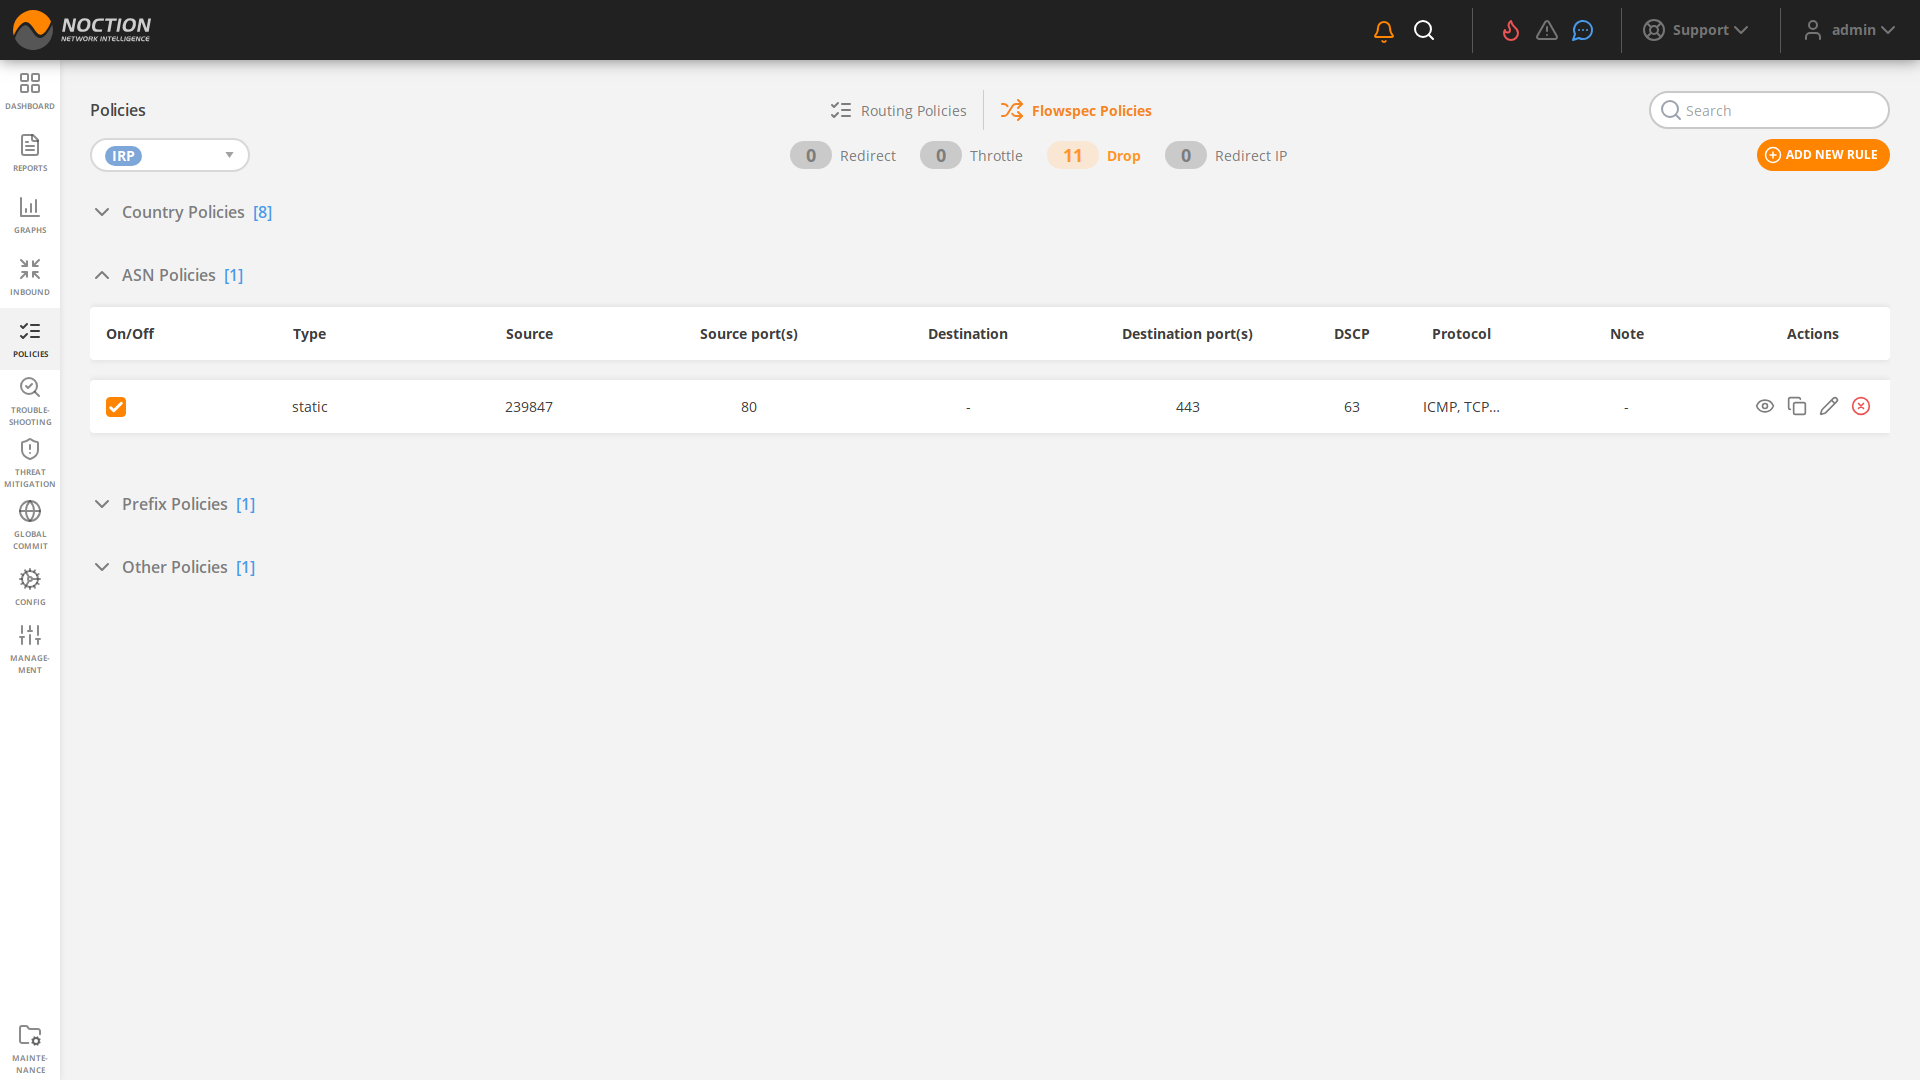Go to Global Commit in sidebar
This screenshot has height=1080, width=1920.
30,524
